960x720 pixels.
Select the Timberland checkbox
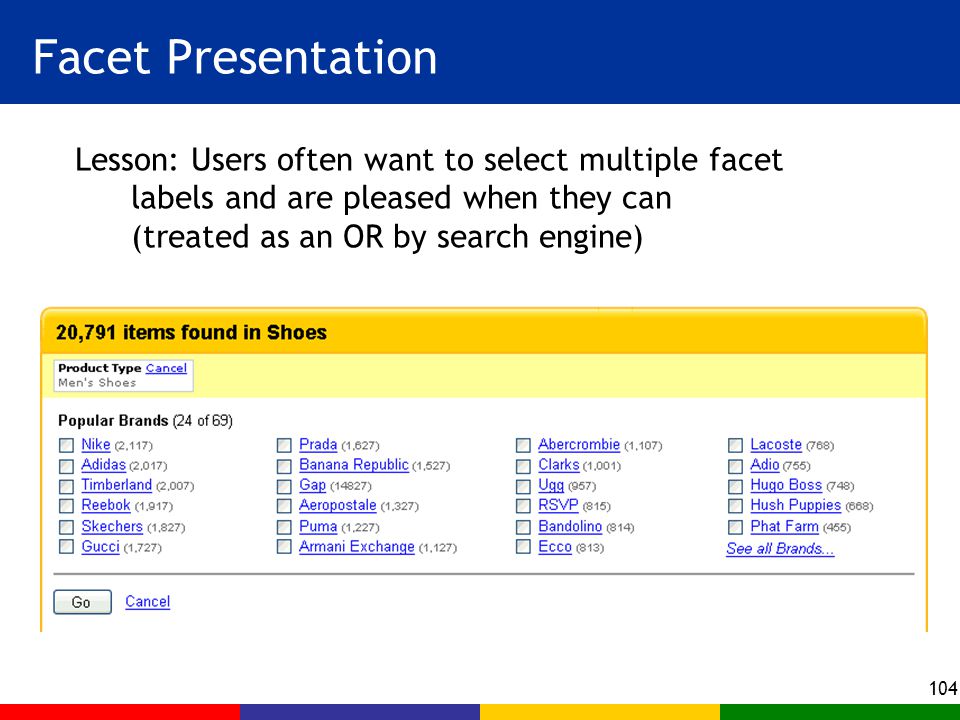click(x=66, y=486)
